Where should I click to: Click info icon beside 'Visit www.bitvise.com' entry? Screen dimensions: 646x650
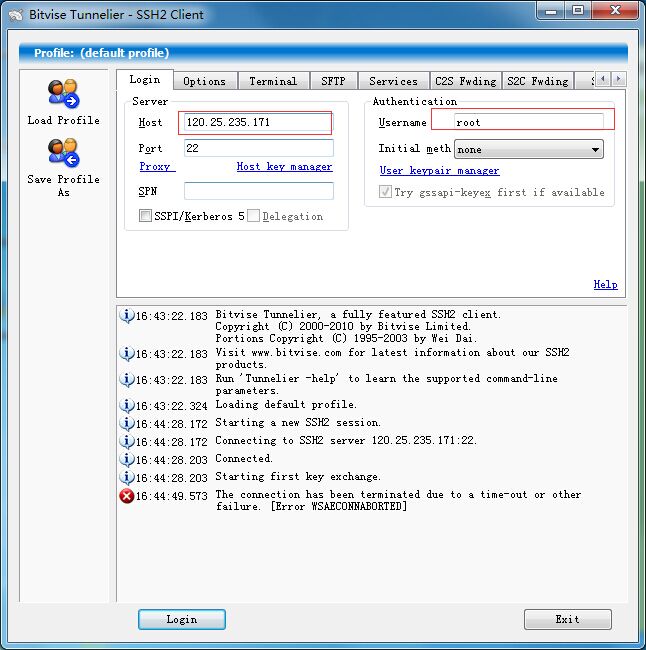click(x=126, y=354)
